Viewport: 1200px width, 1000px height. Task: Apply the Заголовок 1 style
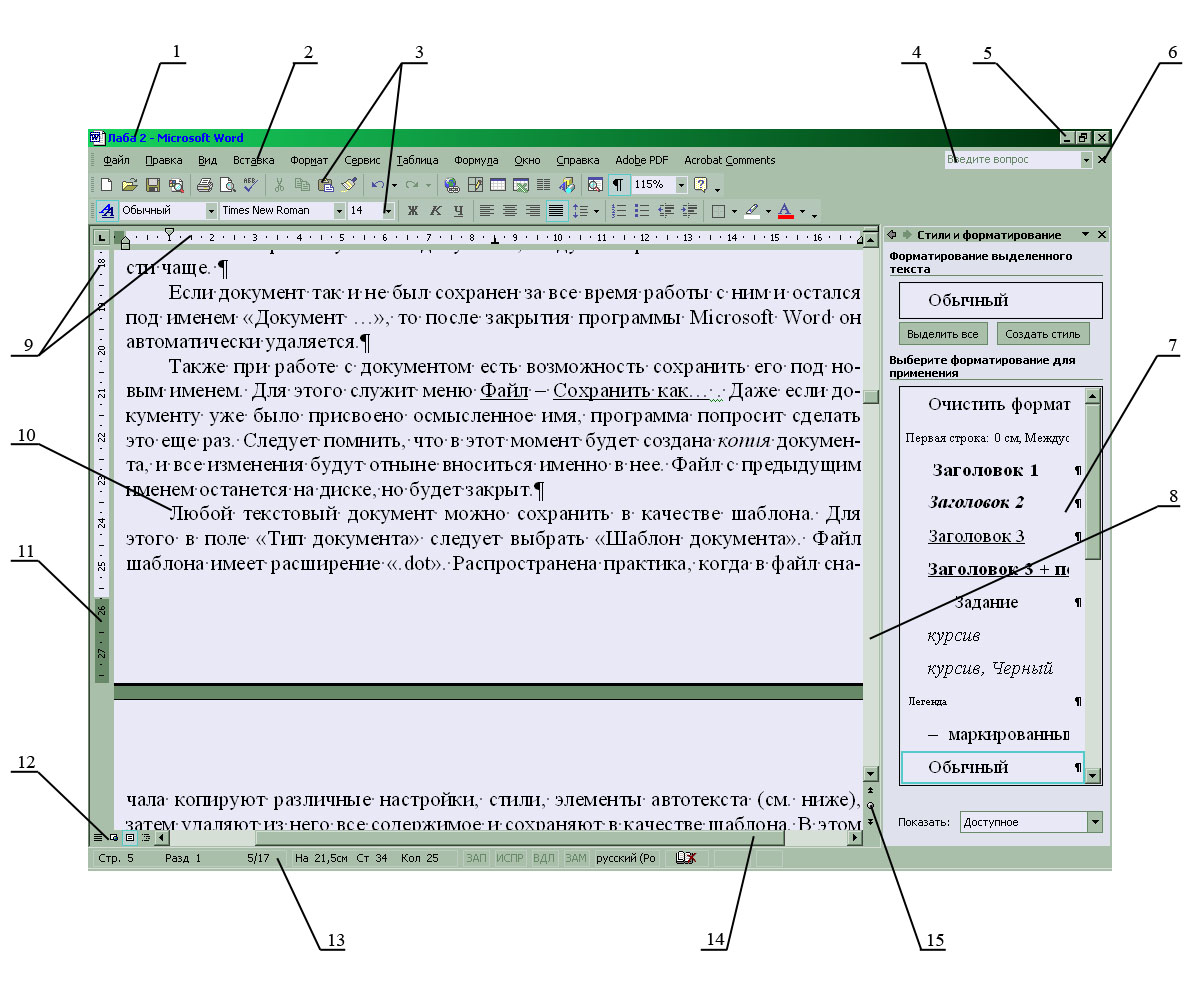[x=992, y=470]
